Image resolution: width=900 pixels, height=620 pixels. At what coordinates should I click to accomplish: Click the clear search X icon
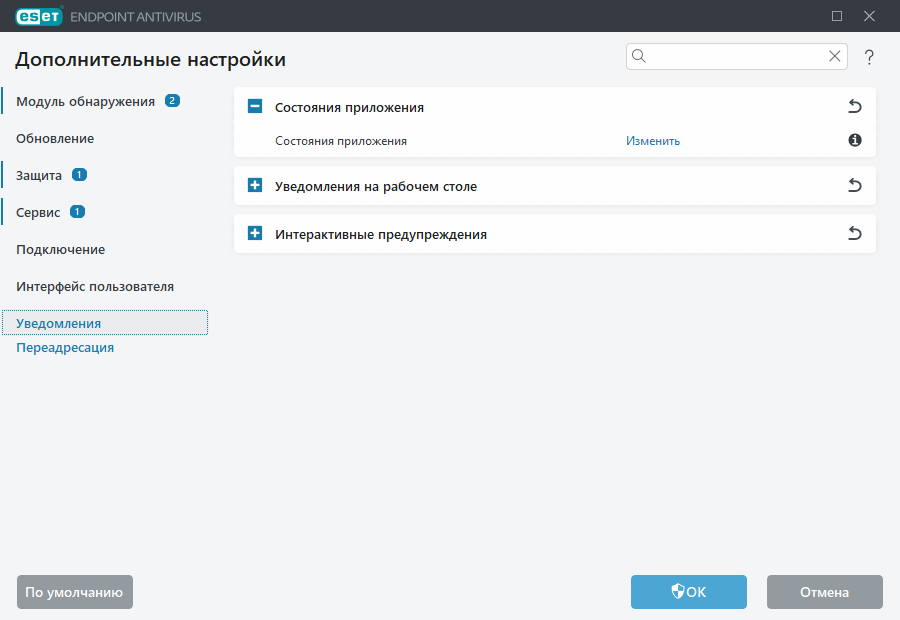(834, 56)
